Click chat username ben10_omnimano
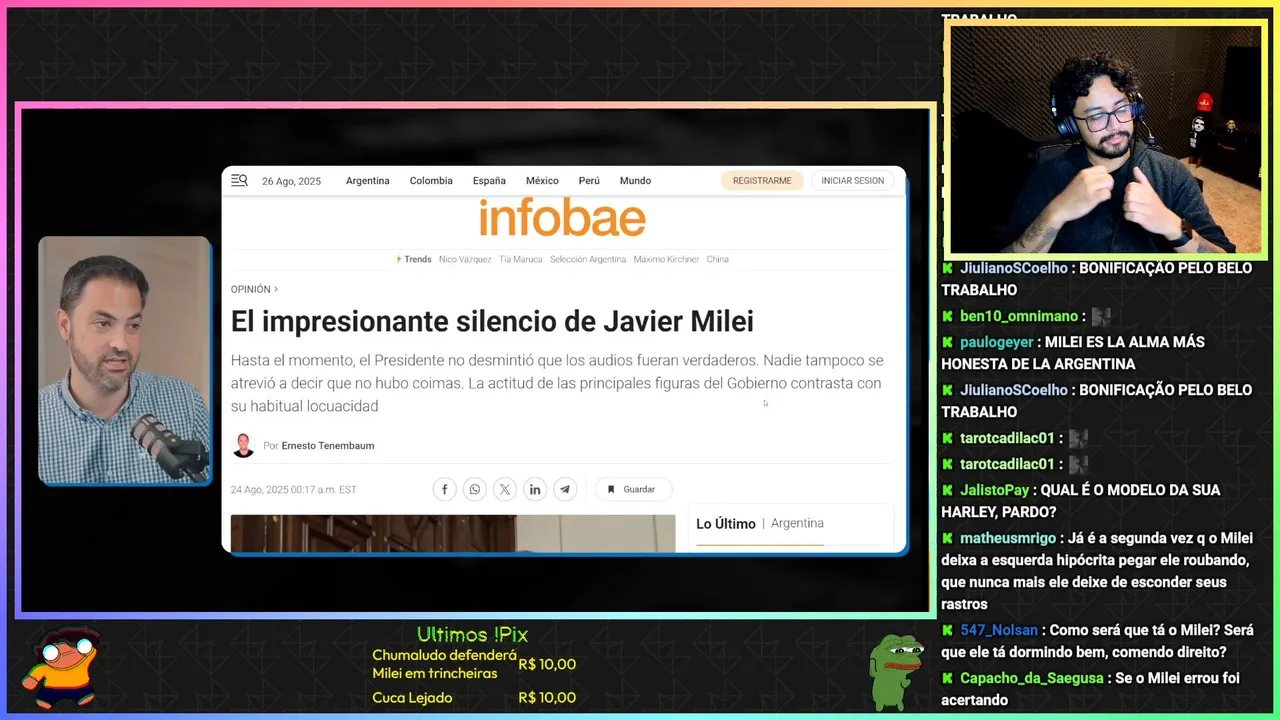This screenshot has width=1280, height=720. point(1019,316)
